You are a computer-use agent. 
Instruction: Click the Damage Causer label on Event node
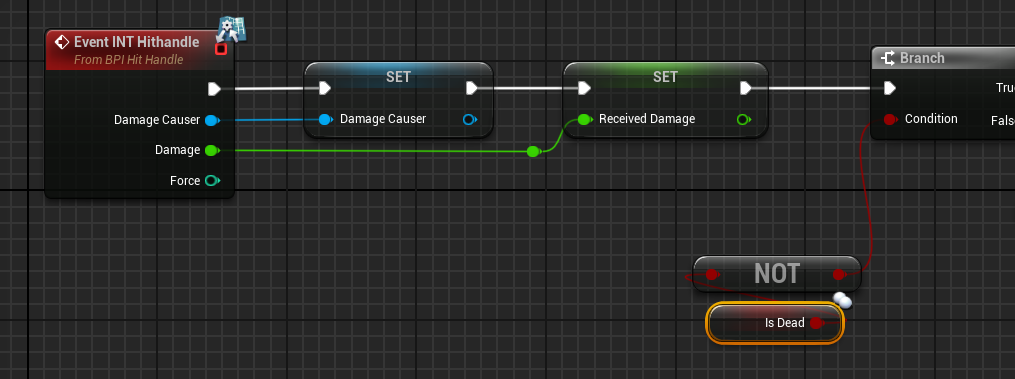tap(157, 120)
